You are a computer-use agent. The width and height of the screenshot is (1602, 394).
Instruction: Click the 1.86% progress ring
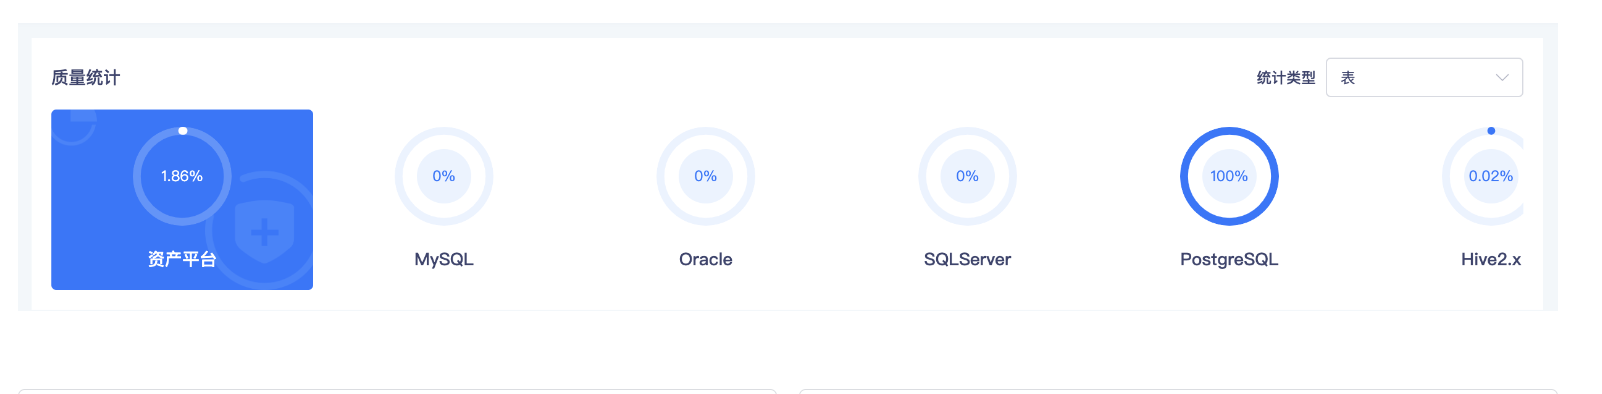point(182,176)
